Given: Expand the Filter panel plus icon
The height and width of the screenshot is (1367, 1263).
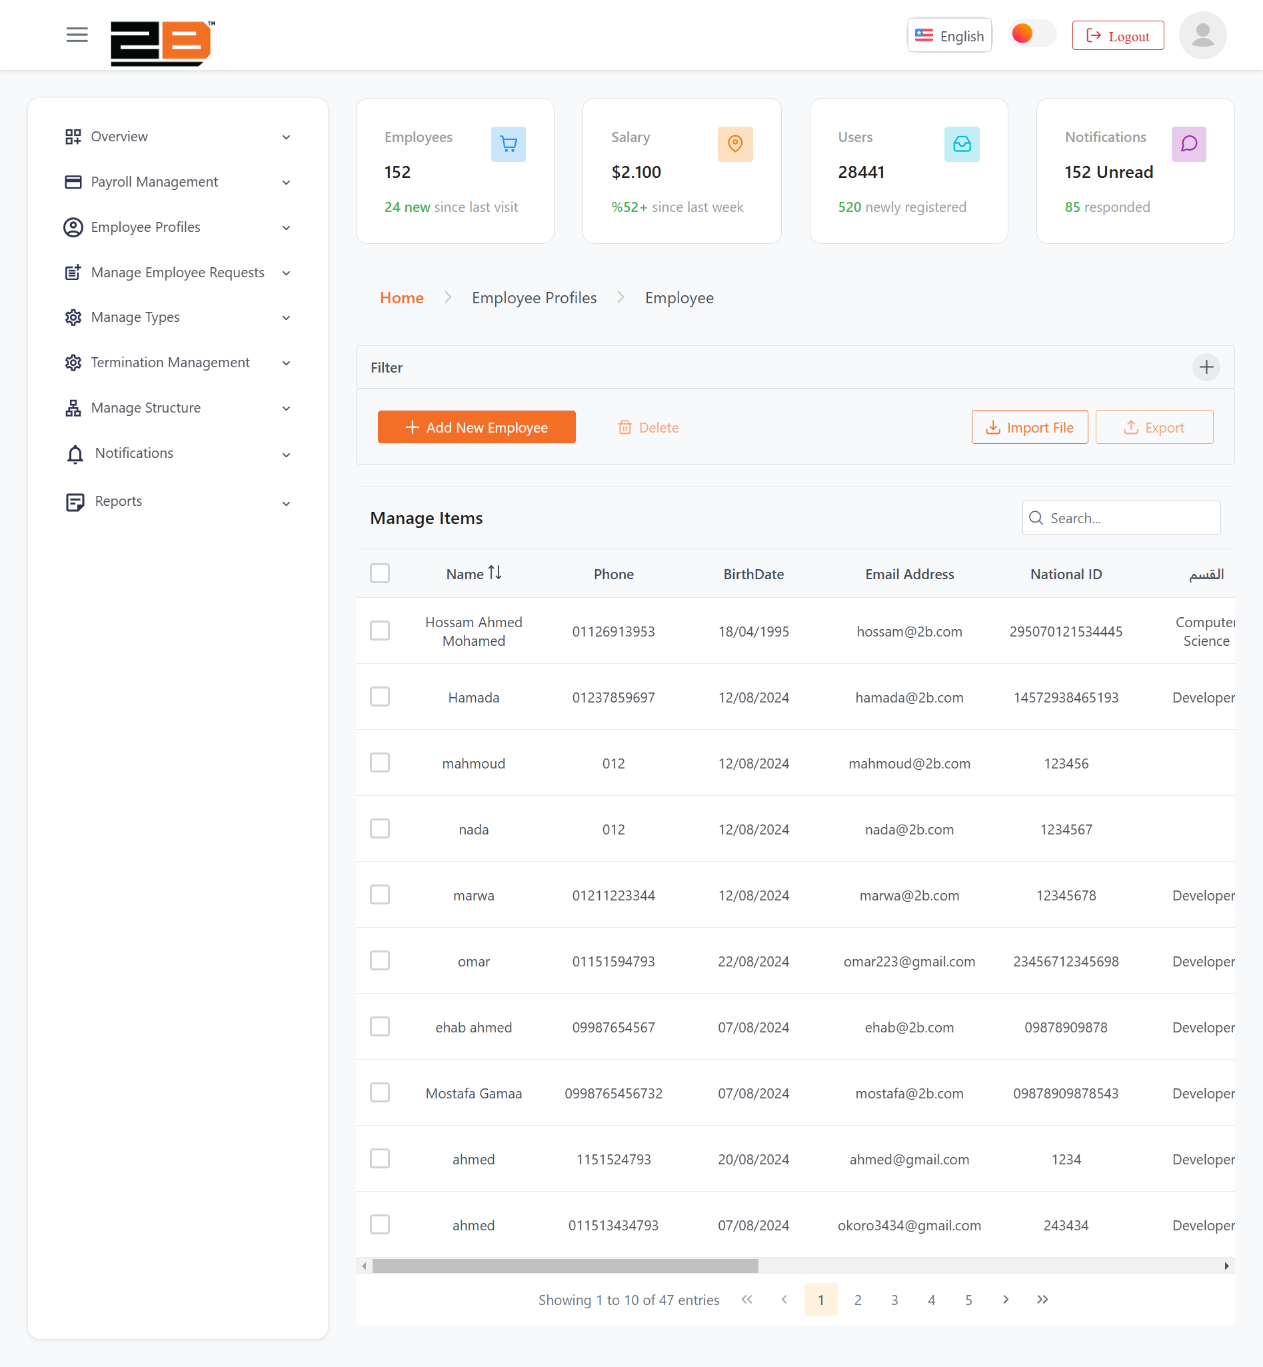Looking at the screenshot, I should tap(1206, 367).
